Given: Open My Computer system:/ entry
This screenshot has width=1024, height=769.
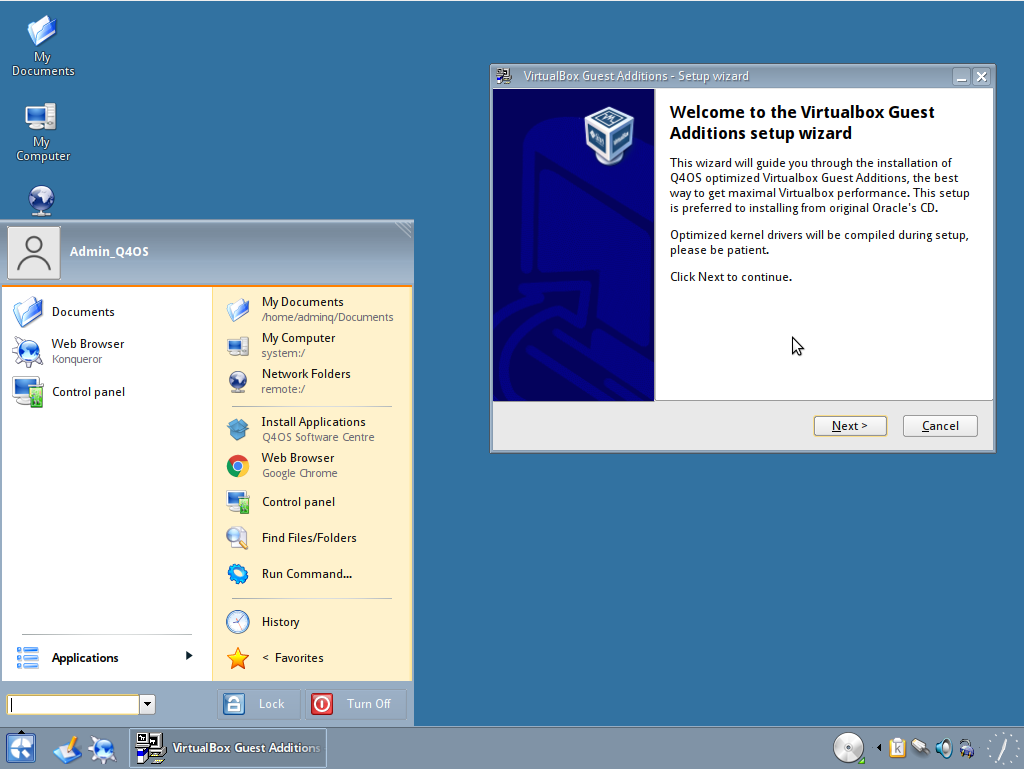Looking at the screenshot, I should 312,345.
